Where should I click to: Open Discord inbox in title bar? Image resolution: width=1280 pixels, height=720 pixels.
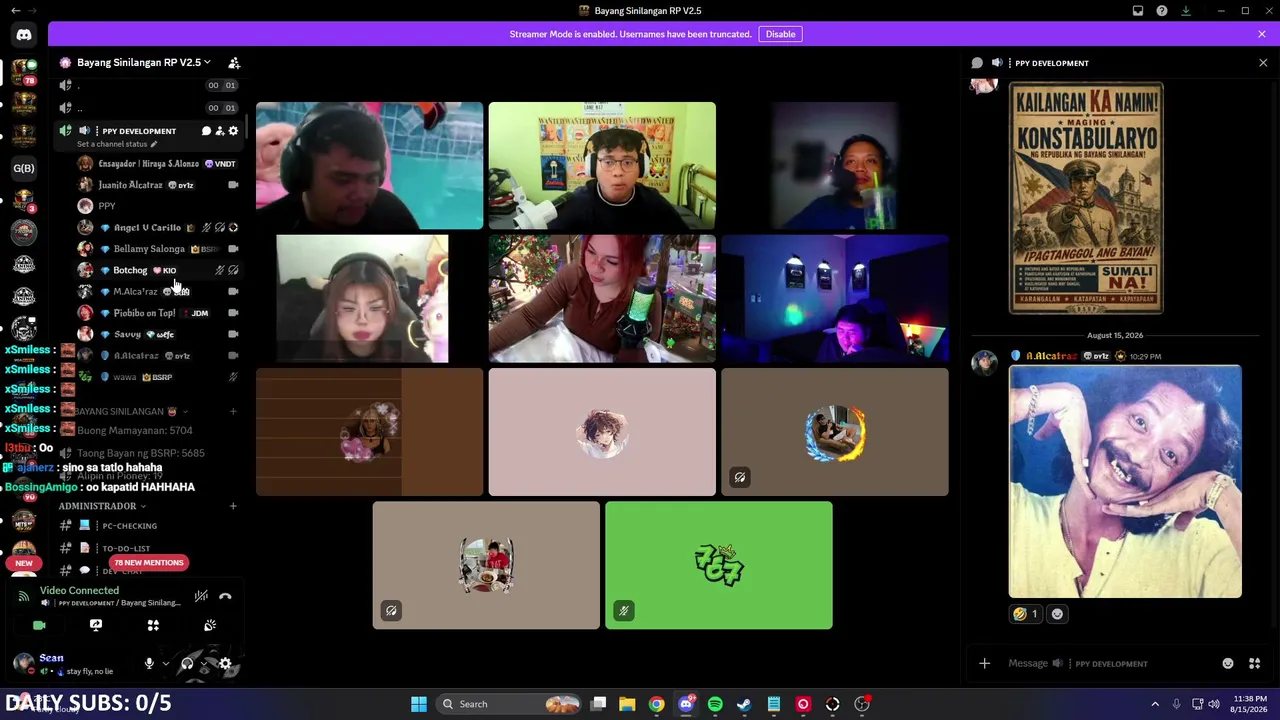1138,11
